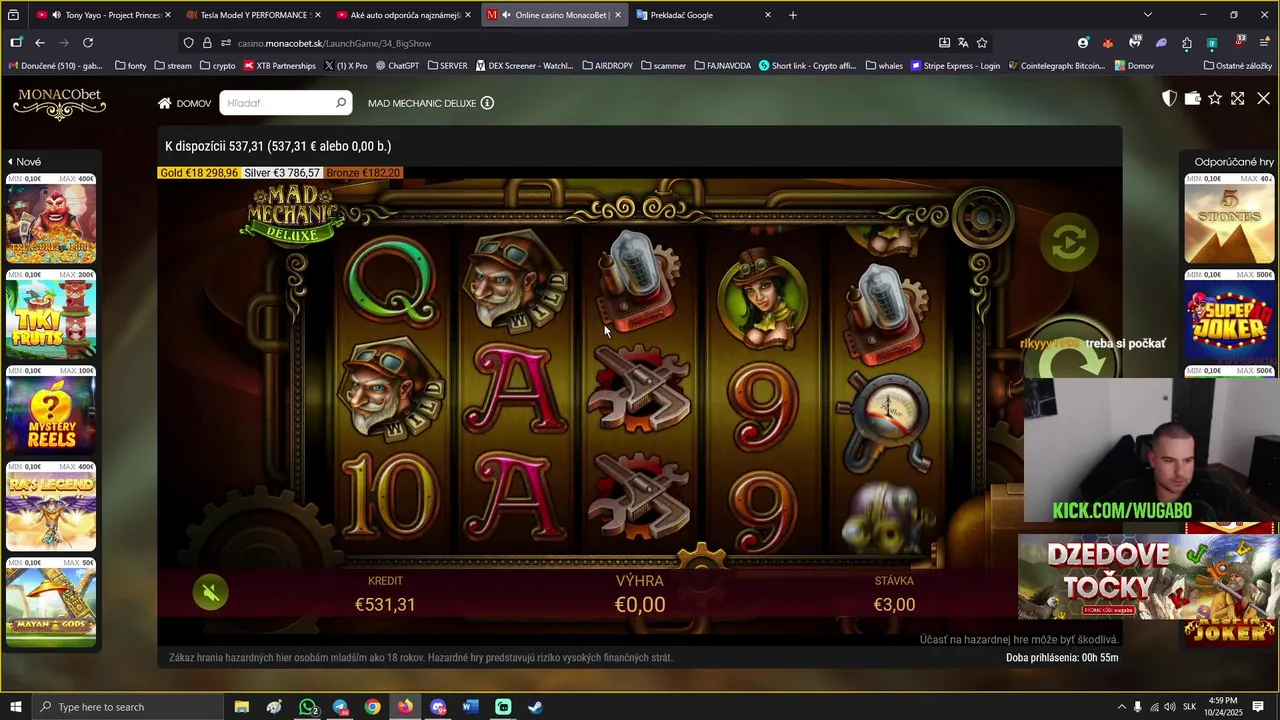Switch to Tesla Model Y Performance tab
The image size is (1280, 720).
(x=252, y=15)
